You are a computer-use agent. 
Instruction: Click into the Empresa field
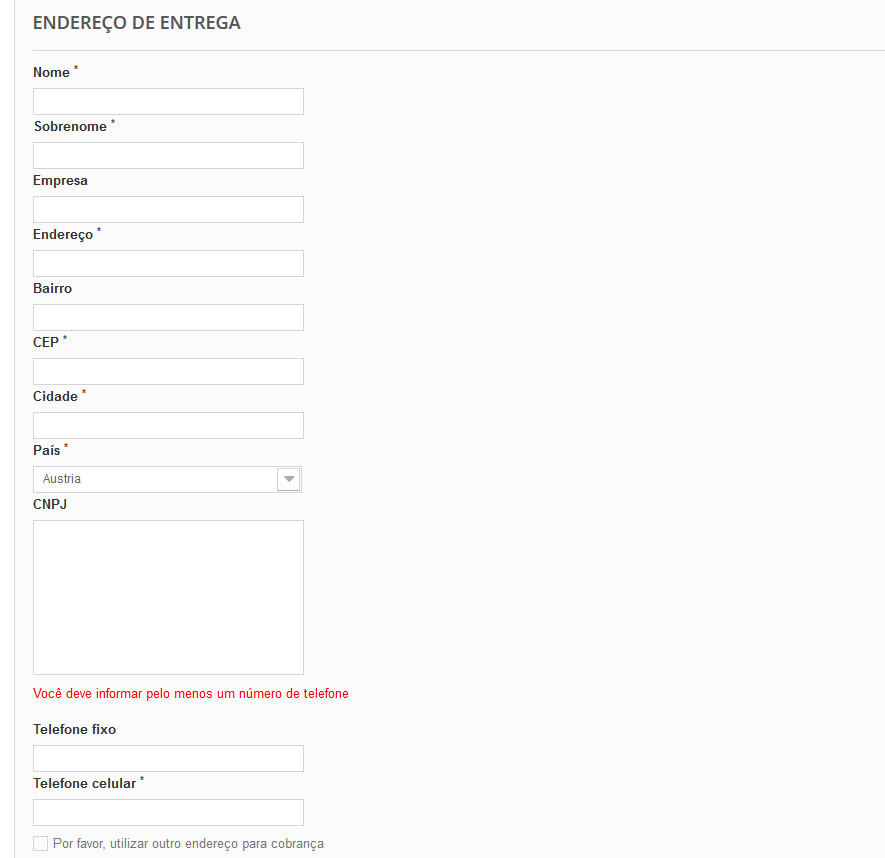[168, 209]
